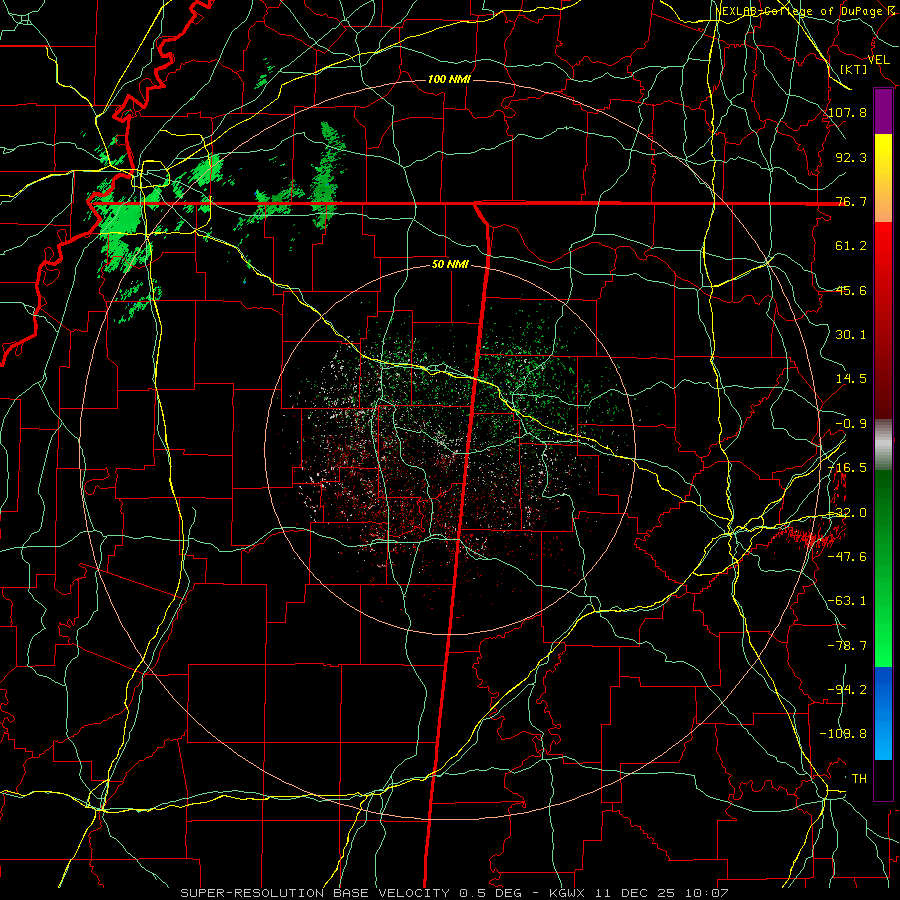Click the -32.0 scale value
Screen dimensions: 900x900
(x=847, y=513)
